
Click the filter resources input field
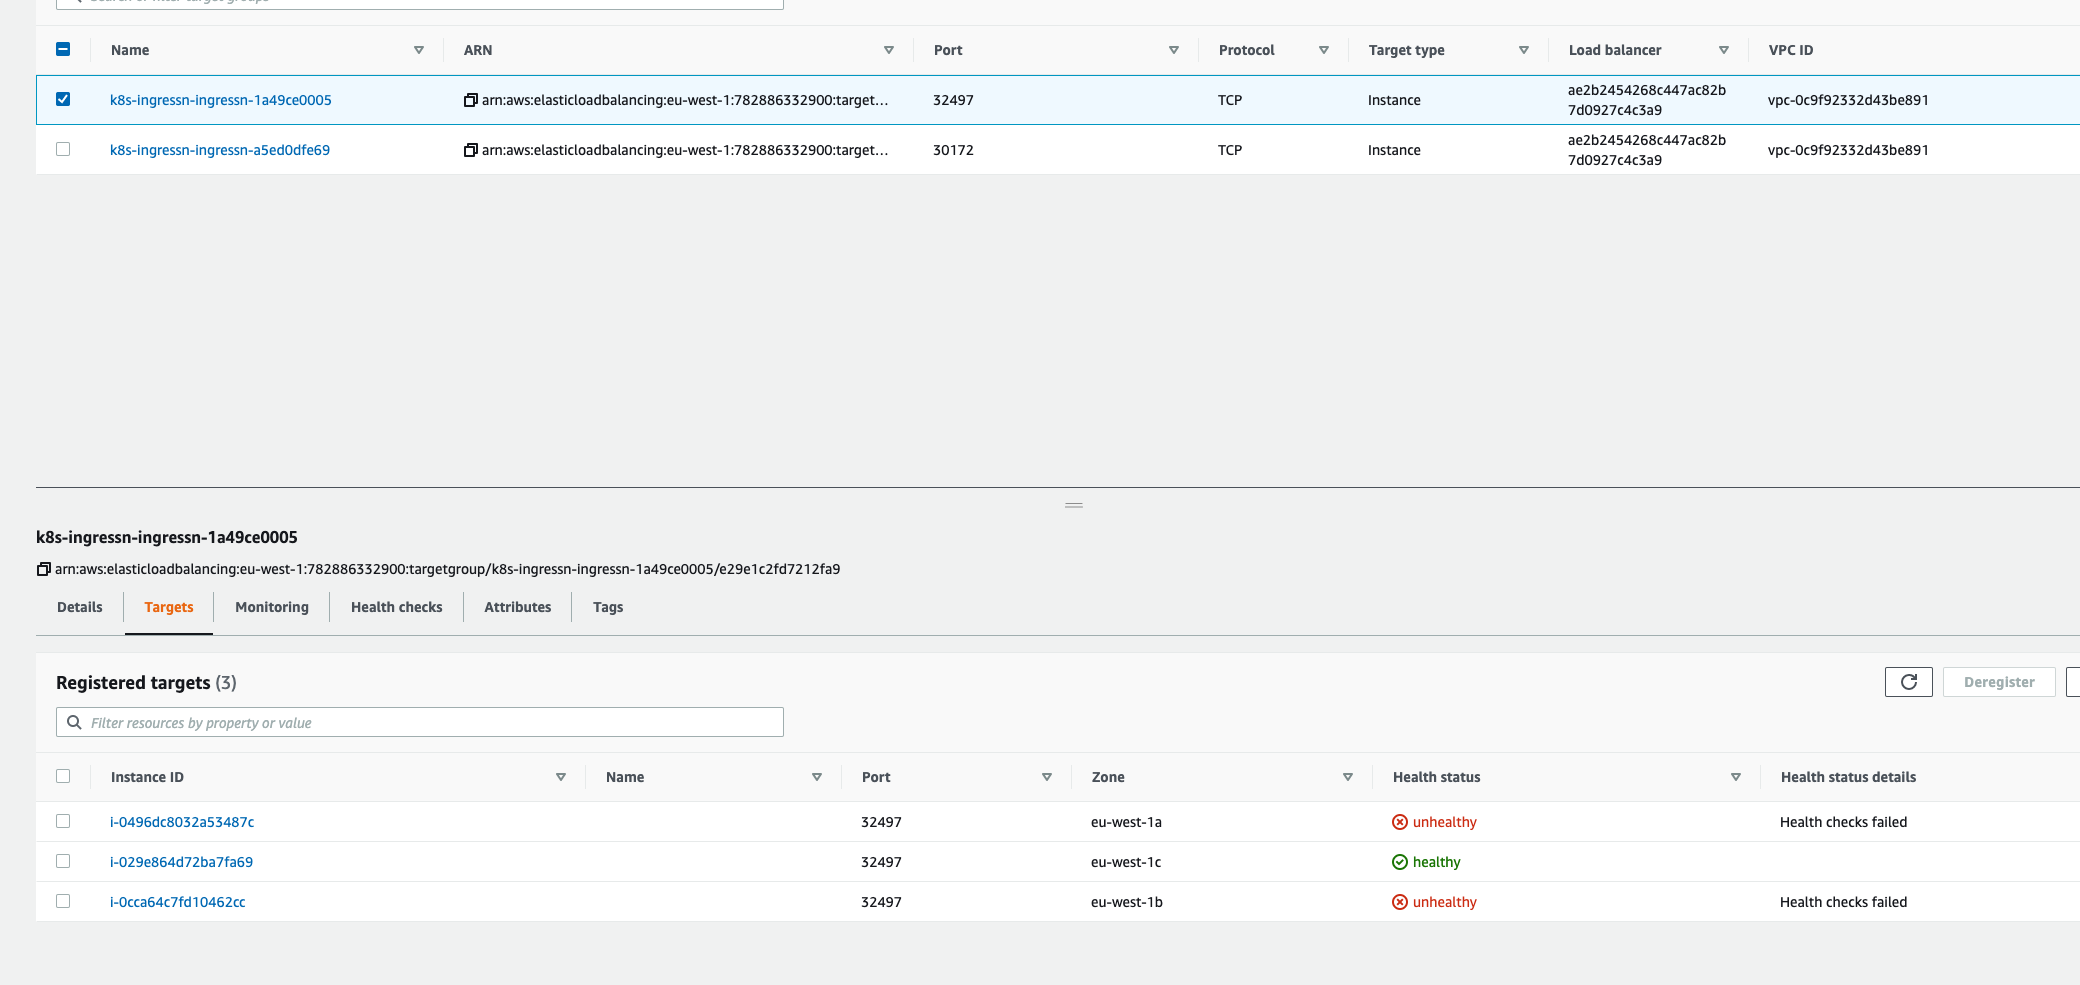tap(420, 722)
